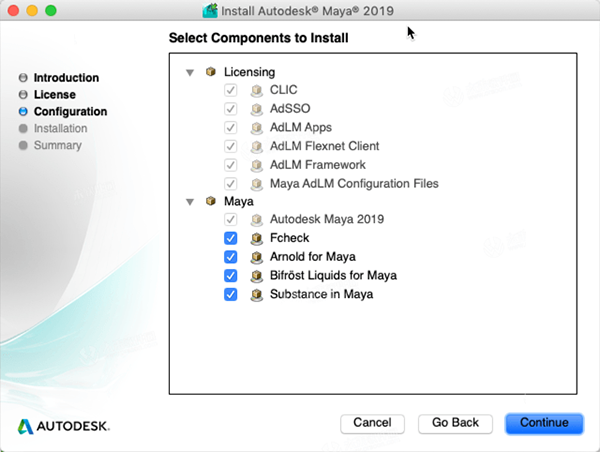Click Bifröst Liquids for Maya package icon

coord(257,276)
